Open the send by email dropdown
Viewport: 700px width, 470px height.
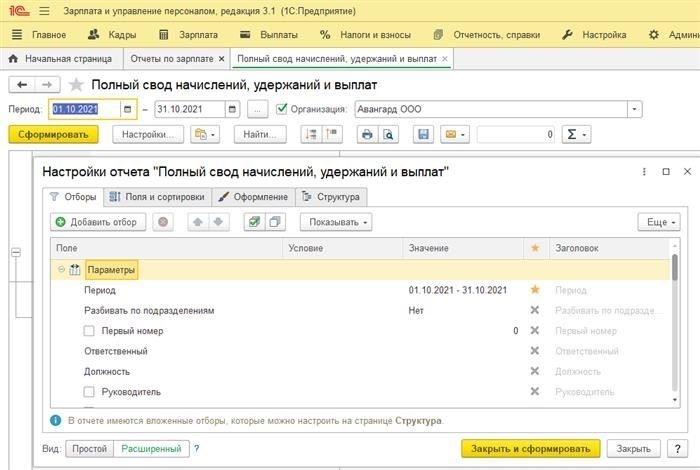(x=455, y=134)
